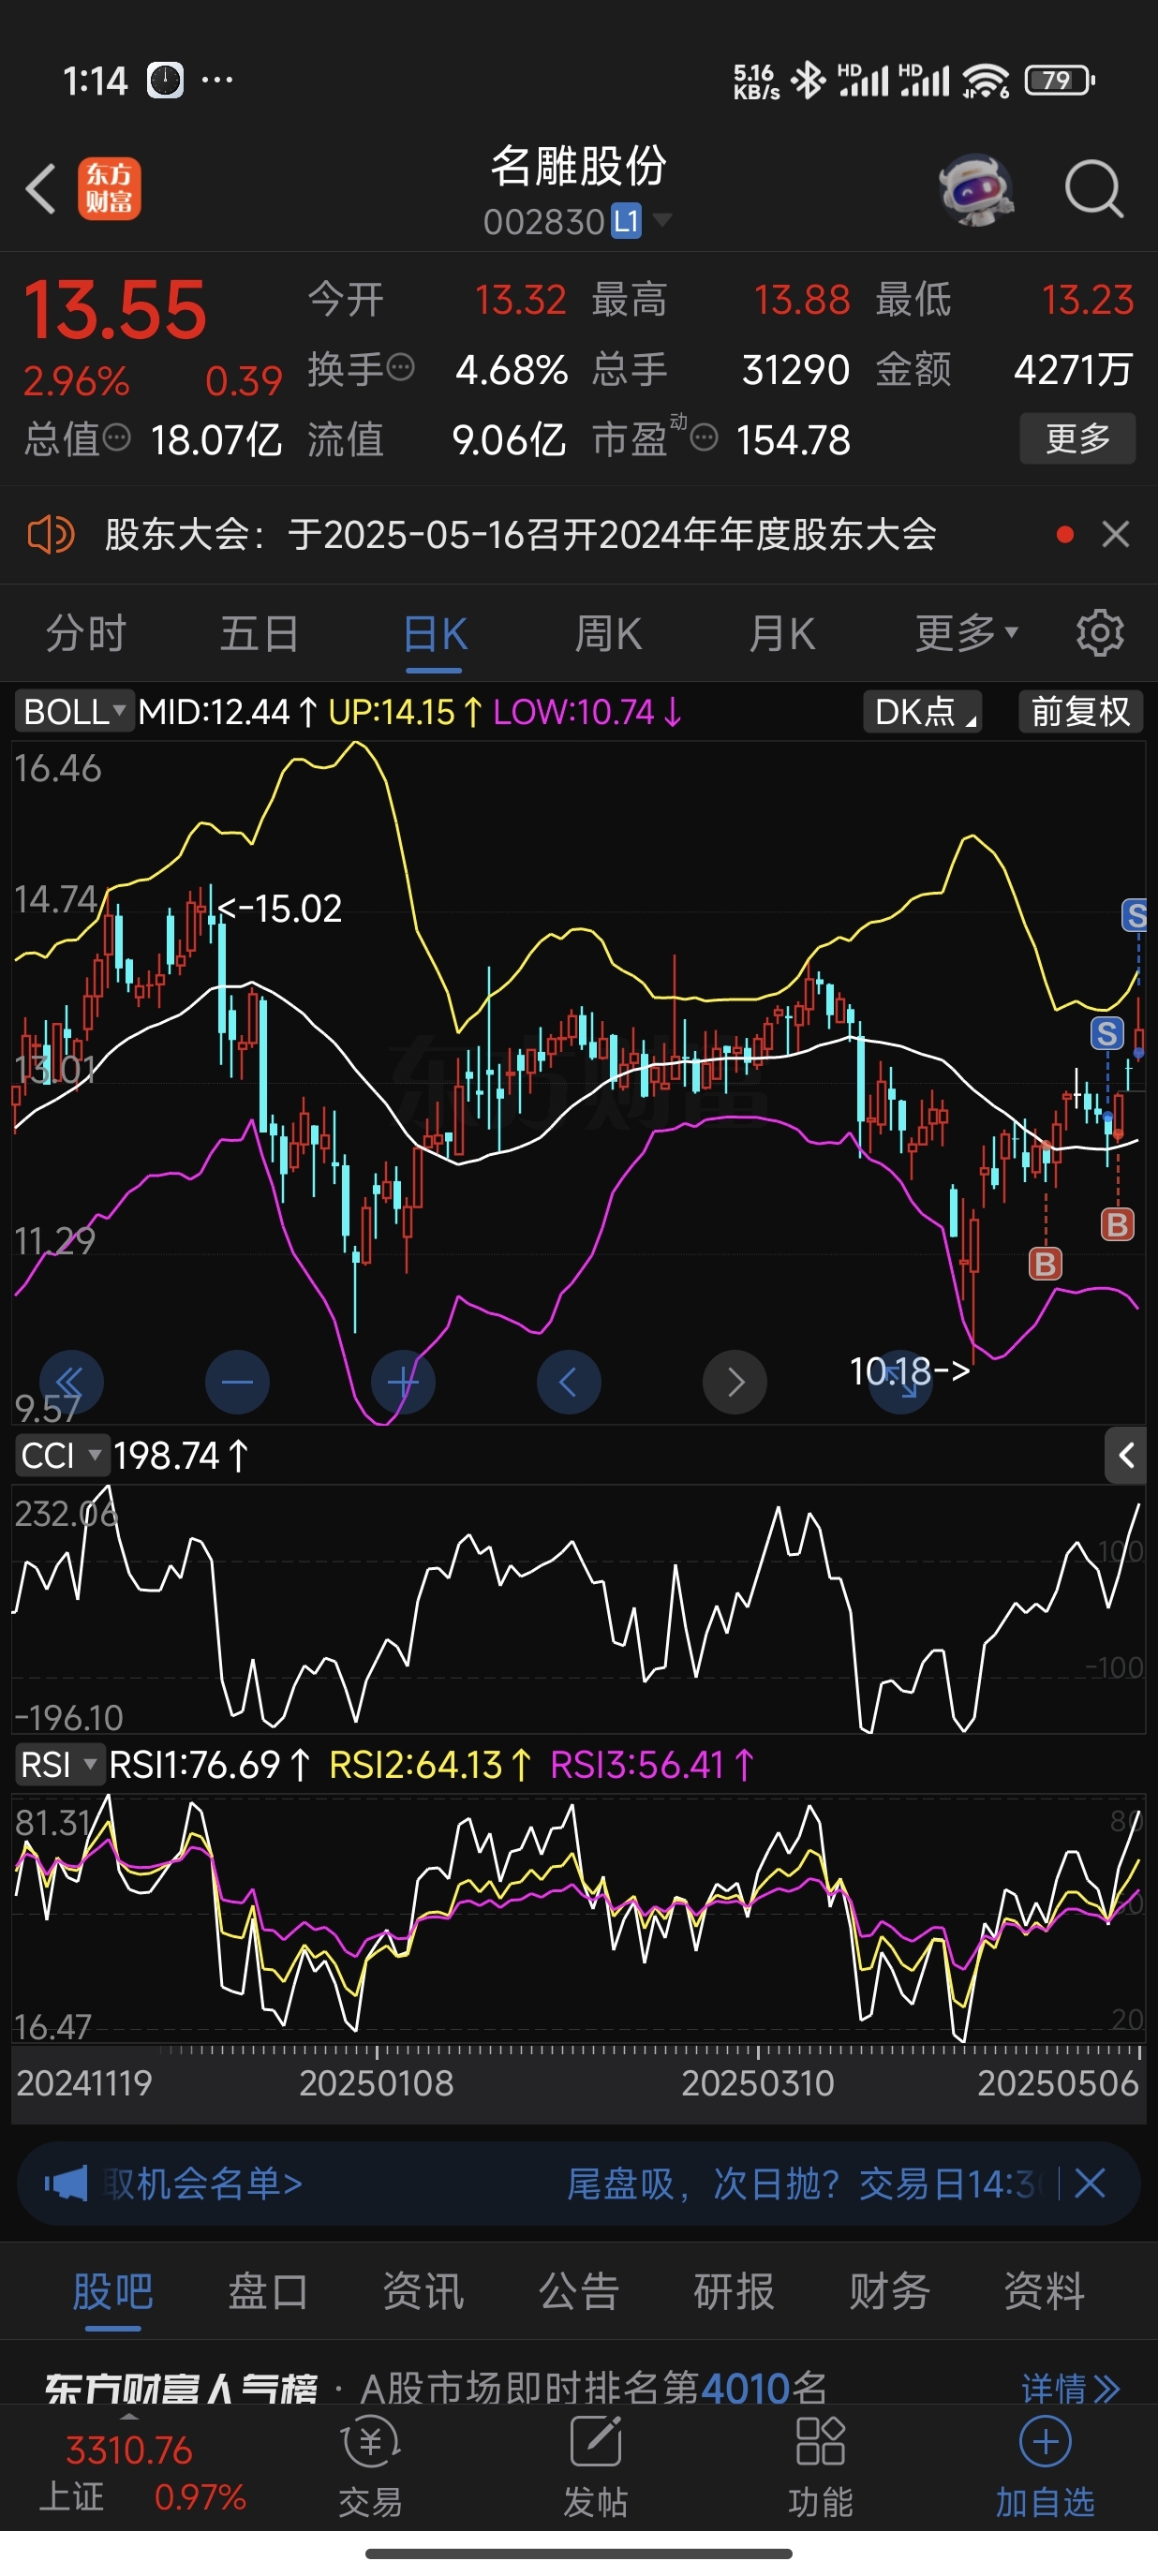
Task: Open 股东大会 announcement text
Action: pyautogui.click(x=520, y=535)
